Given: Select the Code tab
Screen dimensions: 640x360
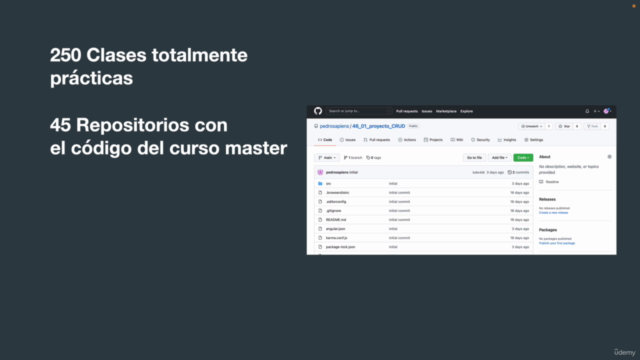Looking at the screenshot, I should (325, 140).
